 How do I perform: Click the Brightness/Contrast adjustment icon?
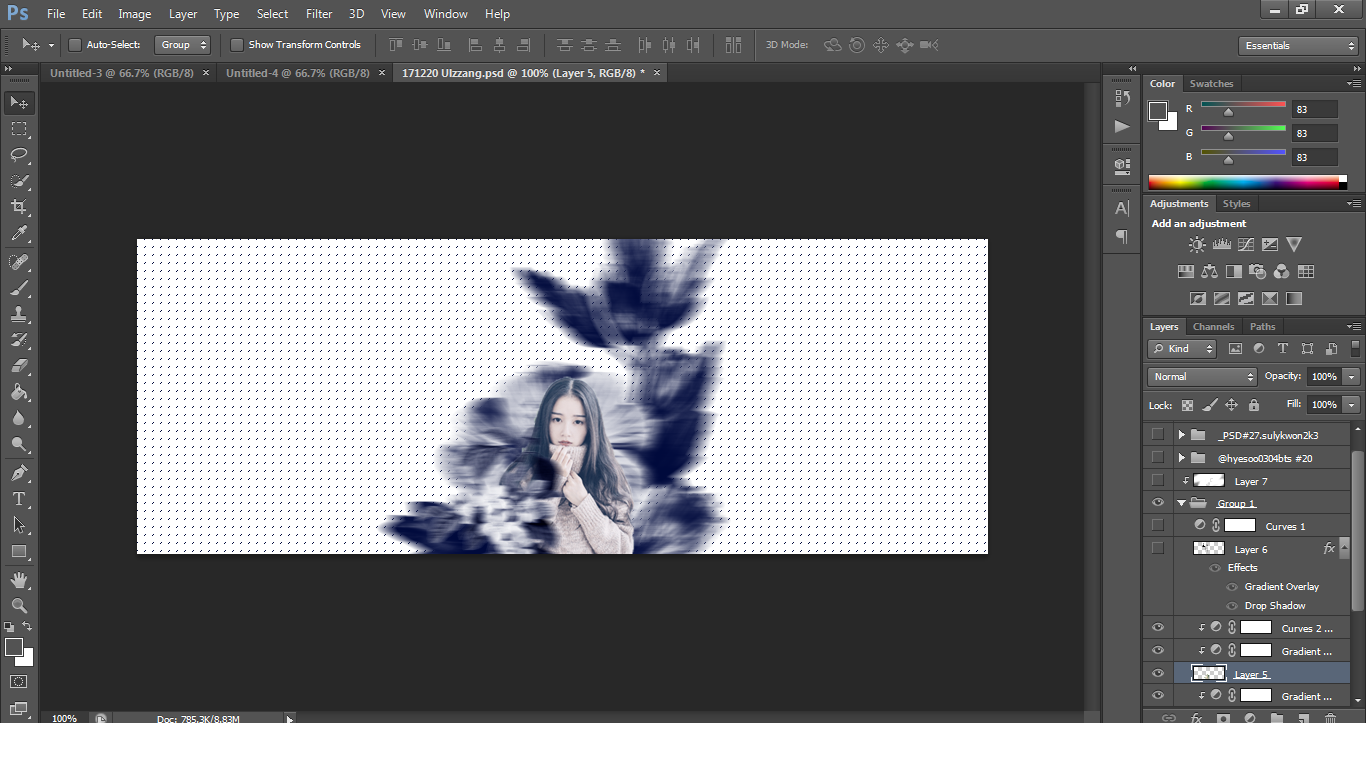[x=1197, y=244]
